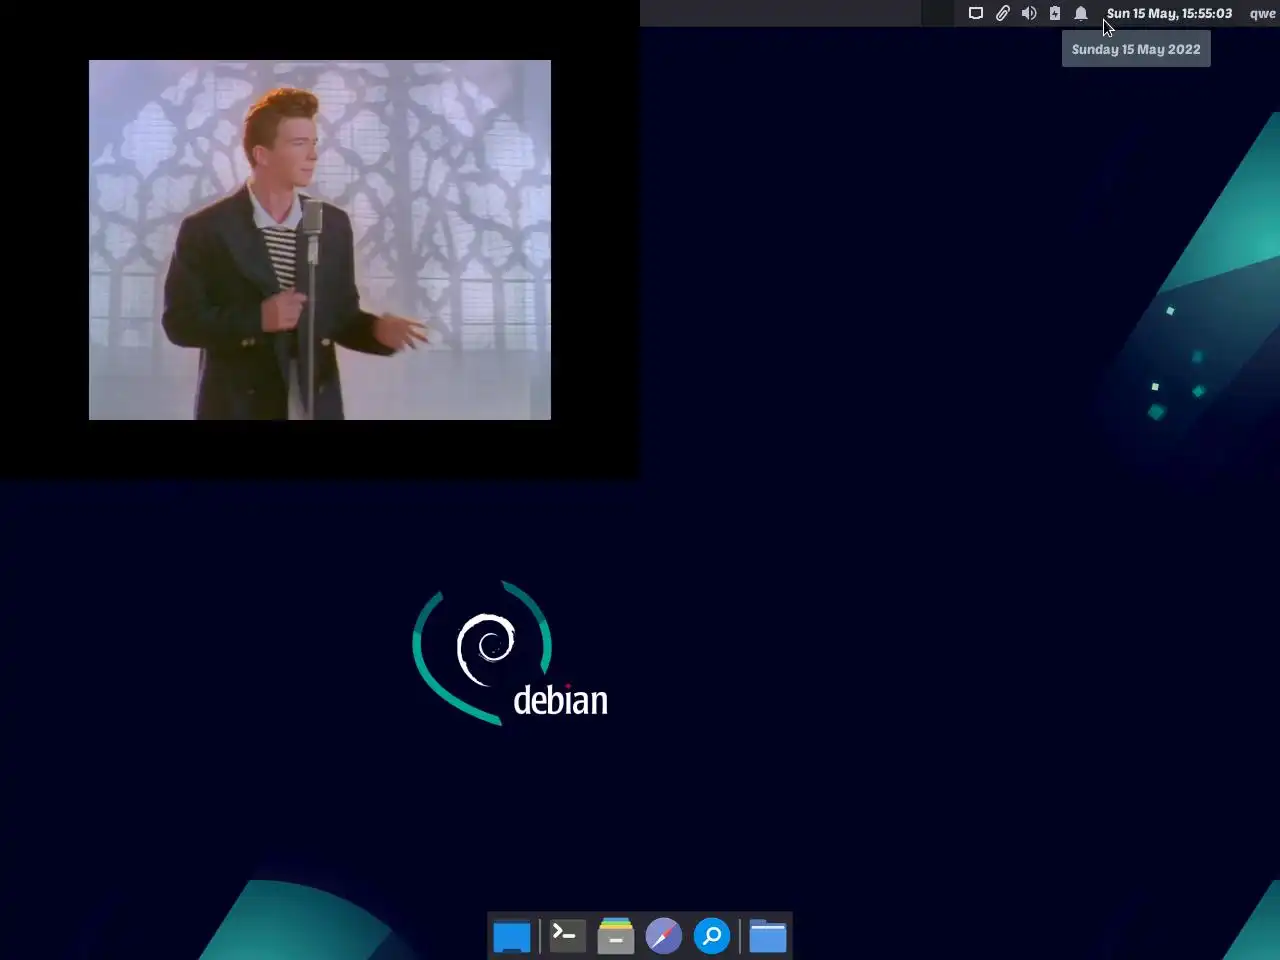Click the Show Desktop dock icon
Image resolution: width=1280 pixels, height=960 pixels.
(512, 937)
